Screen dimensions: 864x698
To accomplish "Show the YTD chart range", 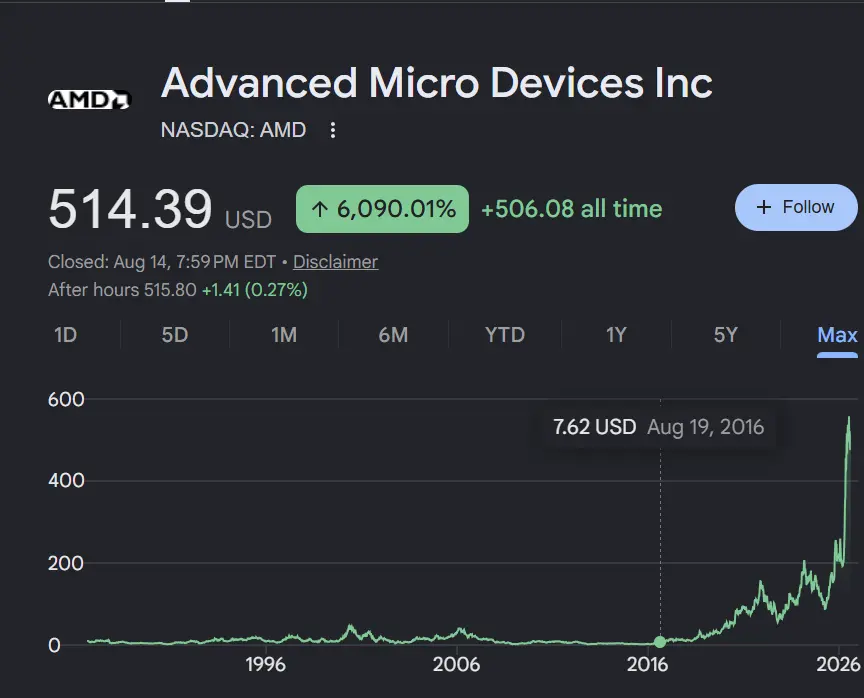I will pos(505,335).
